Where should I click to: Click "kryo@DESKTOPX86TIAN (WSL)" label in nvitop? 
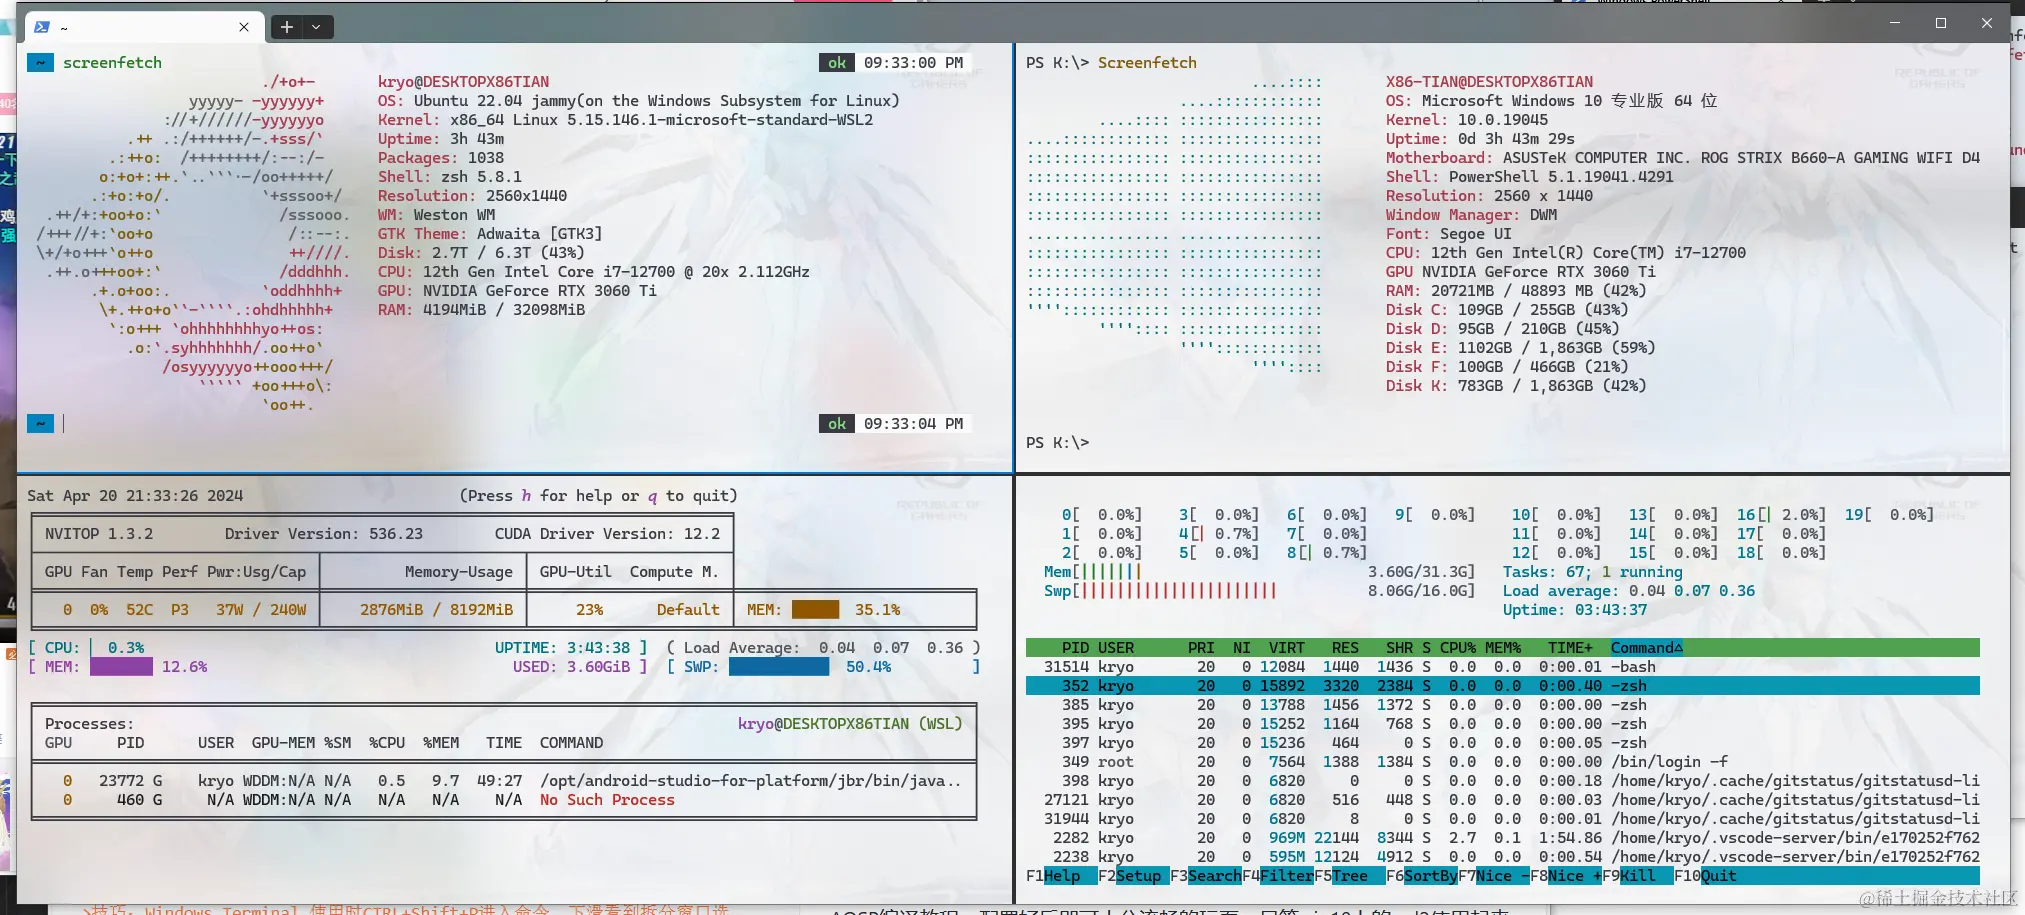(850, 724)
